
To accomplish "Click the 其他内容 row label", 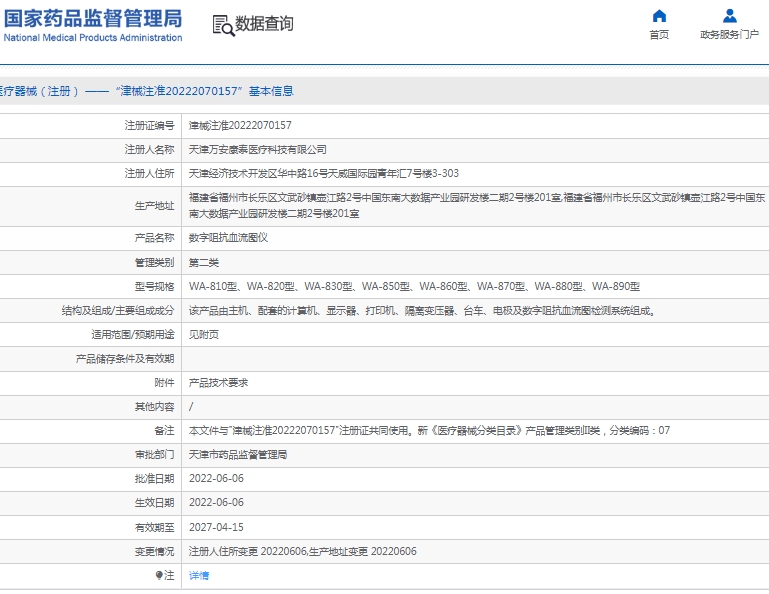I will click(x=154, y=407).
